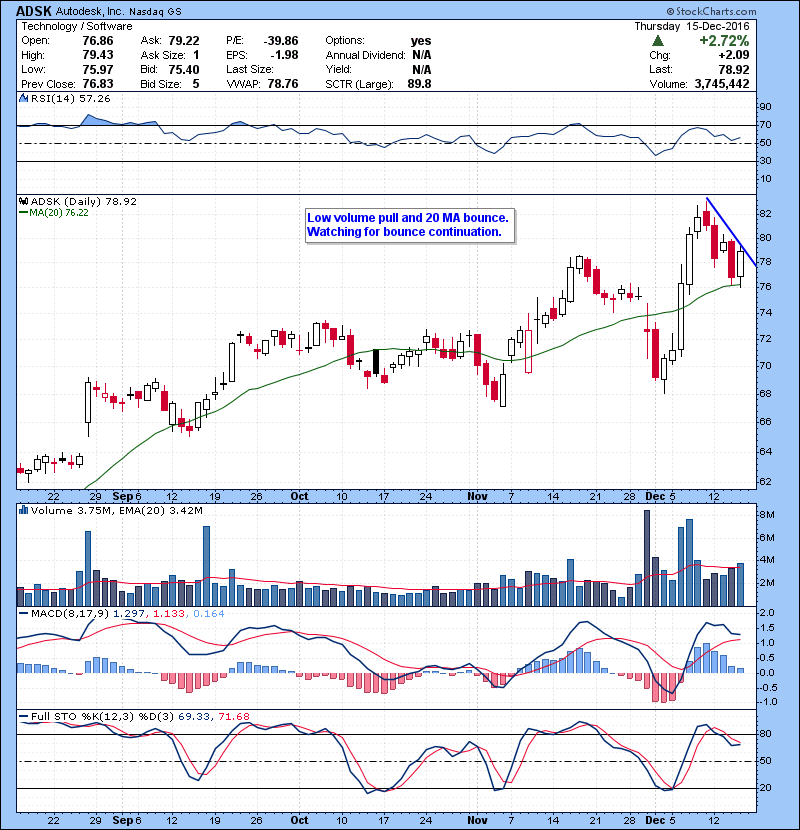The width and height of the screenshot is (800, 830).
Task: Click the blue chart annotation text box
Action: pos(410,225)
